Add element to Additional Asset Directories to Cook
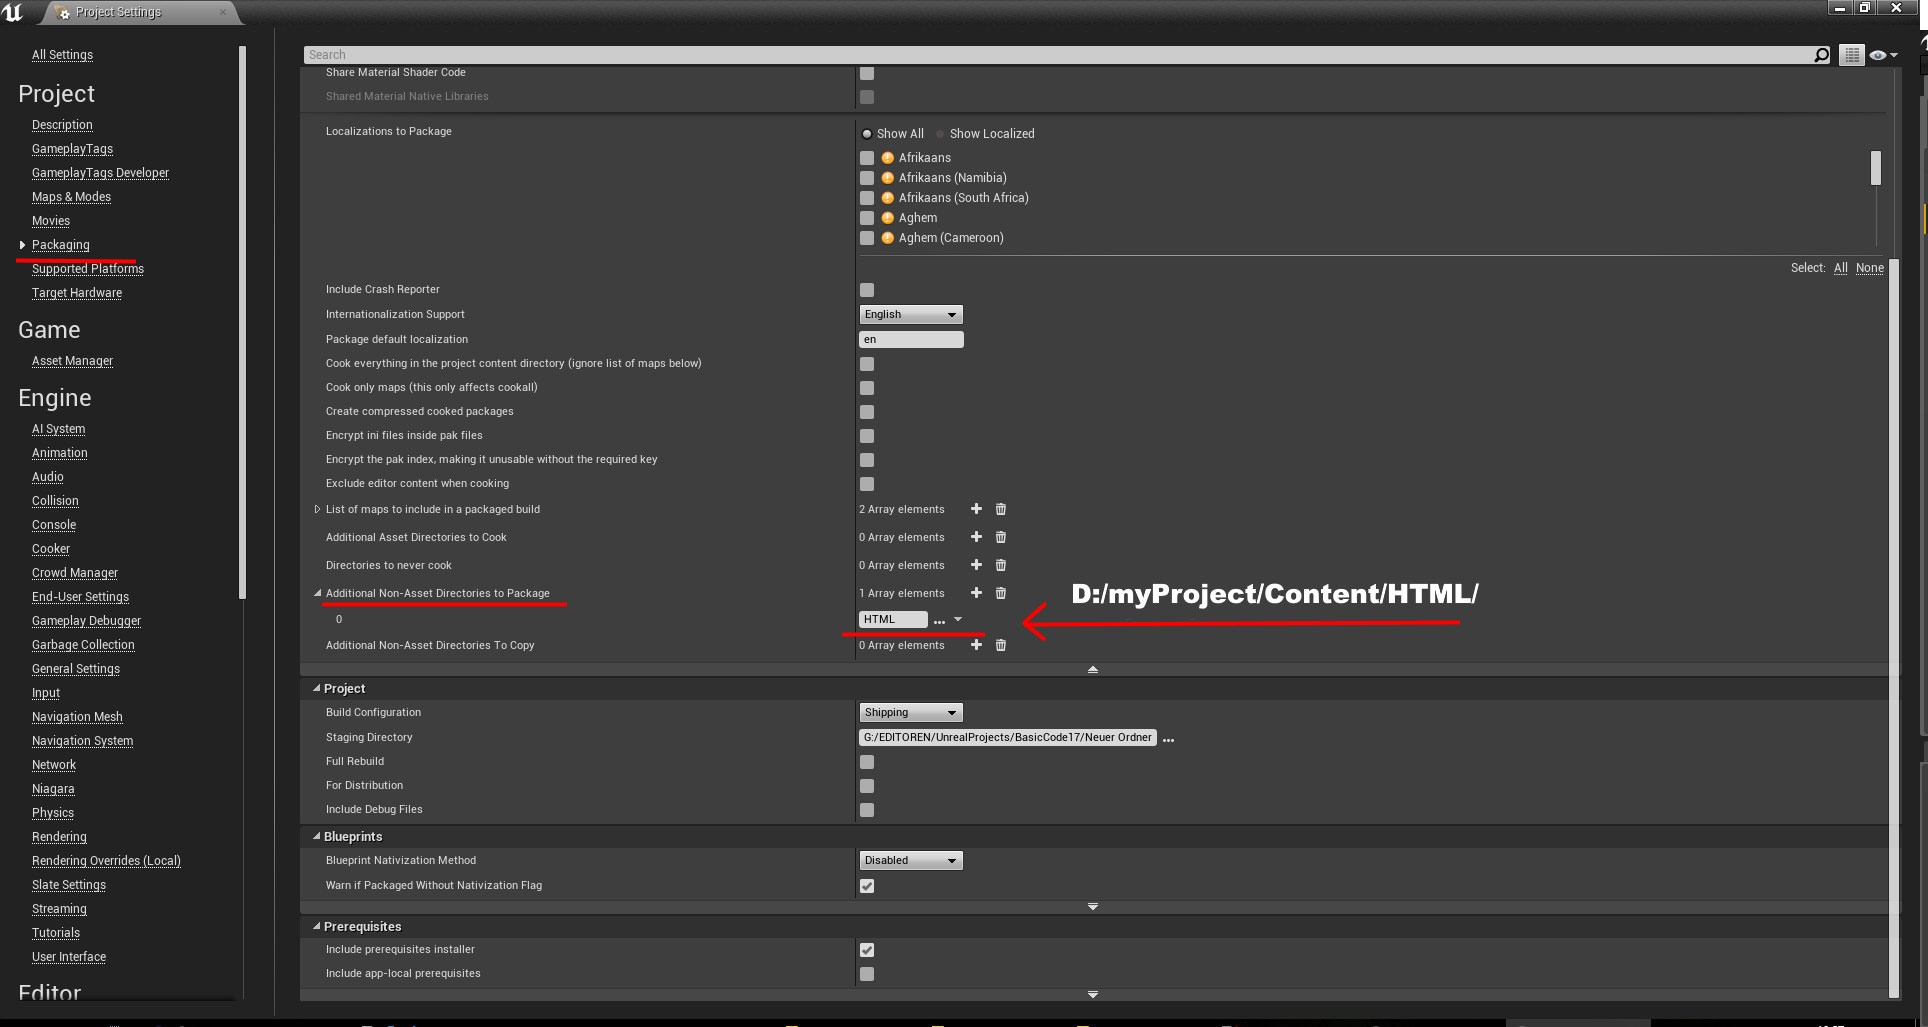Viewport: 1928px width, 1027px height. (976, 537)
